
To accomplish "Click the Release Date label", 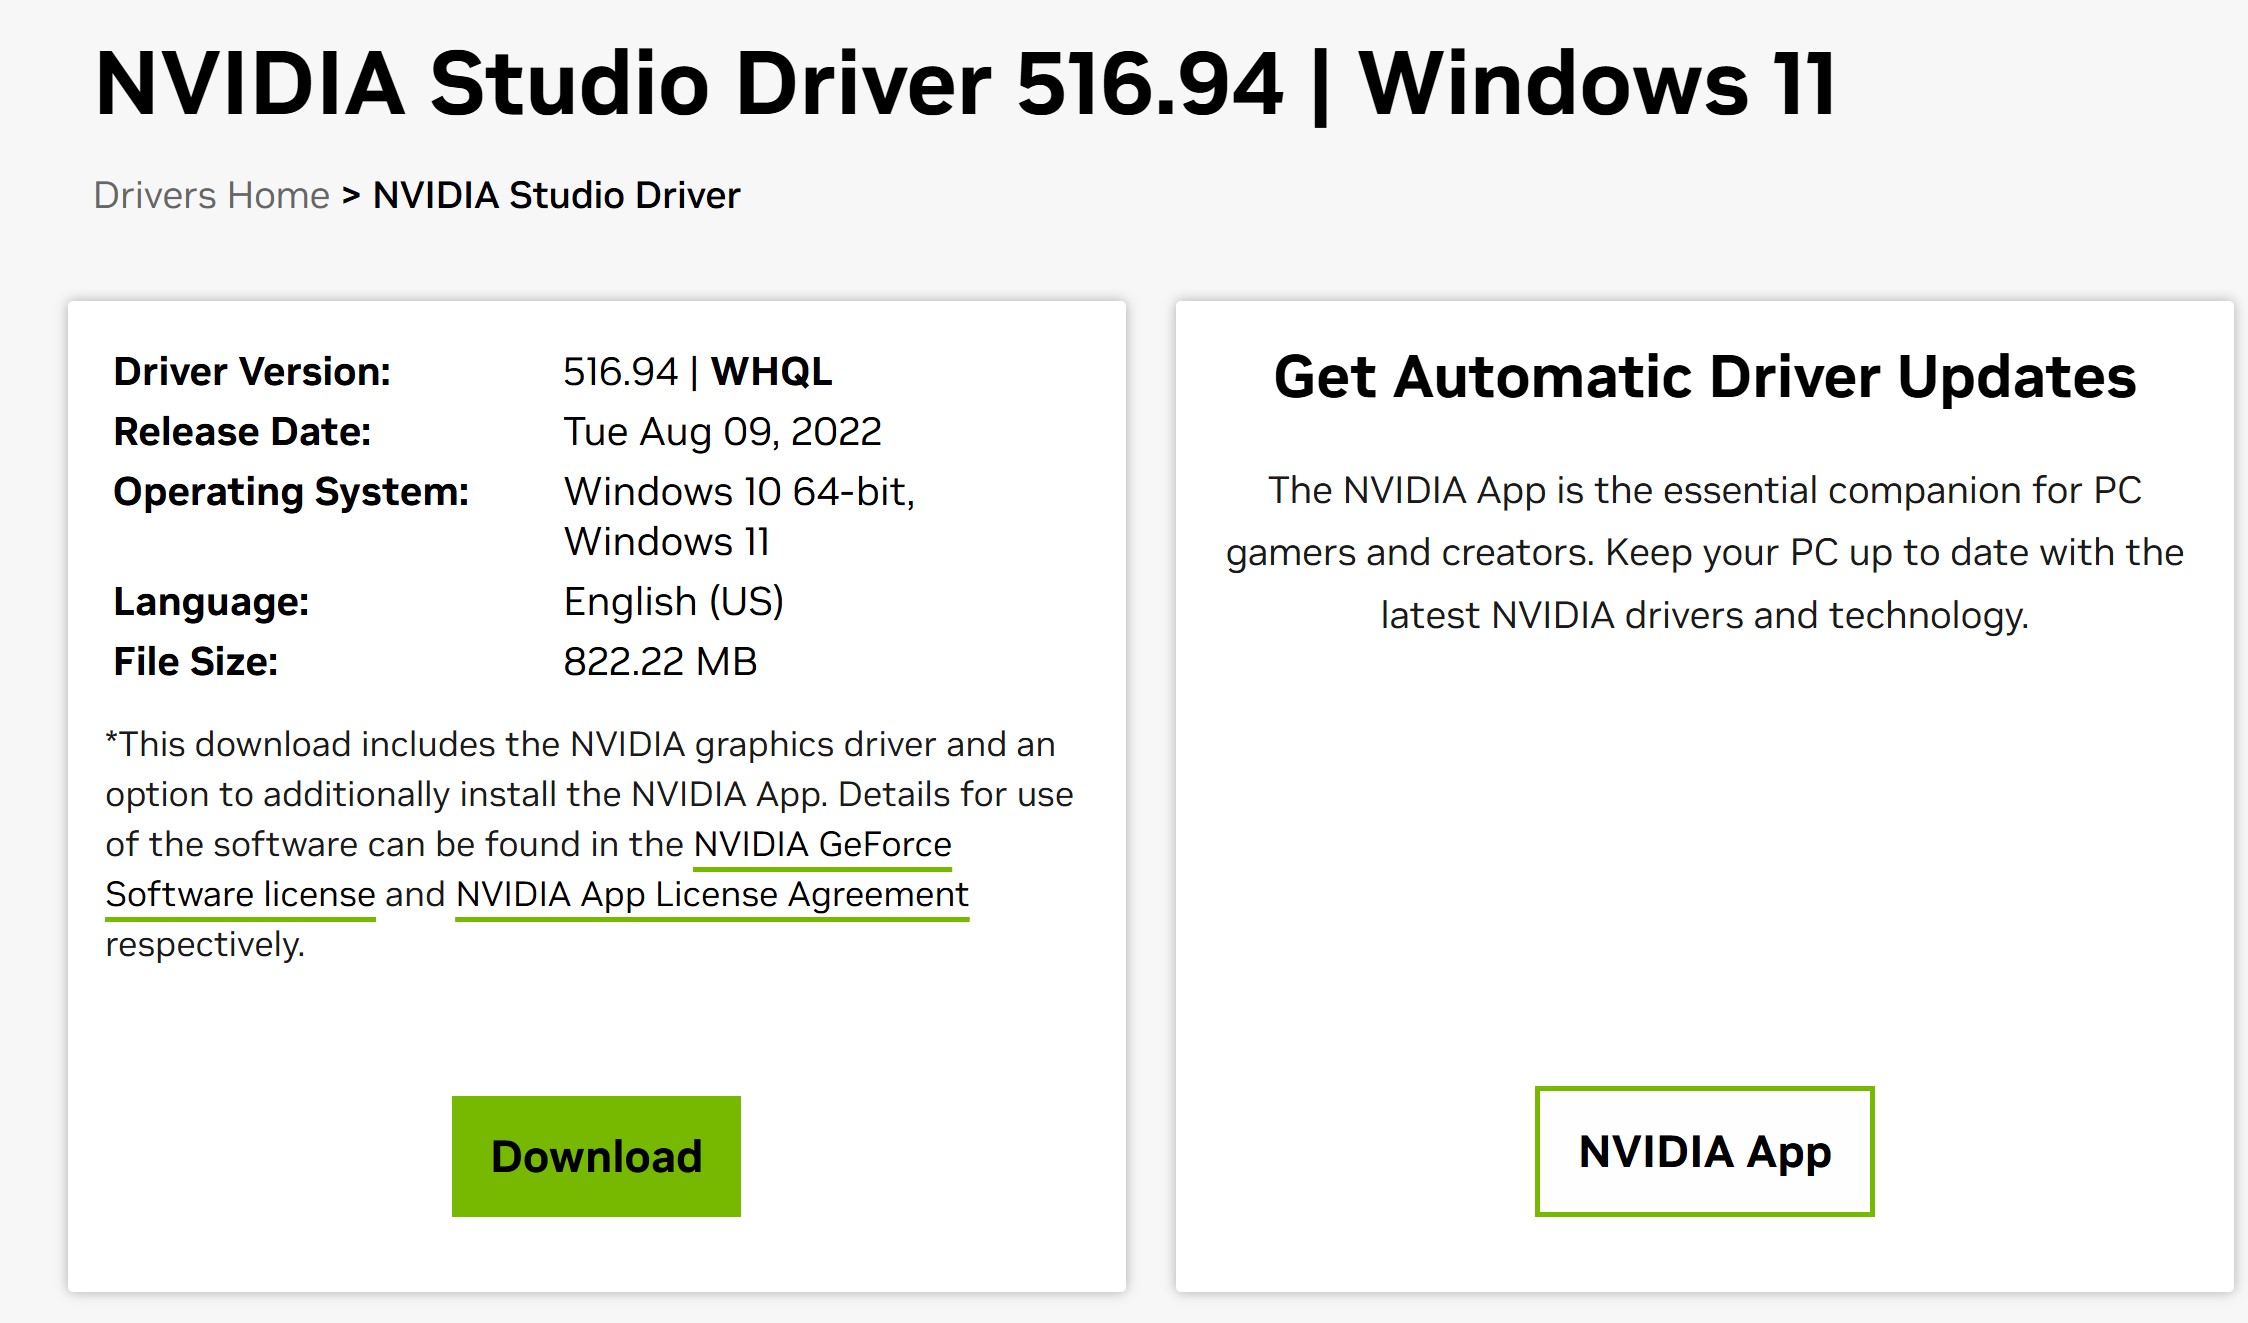I will coord(242,432).
